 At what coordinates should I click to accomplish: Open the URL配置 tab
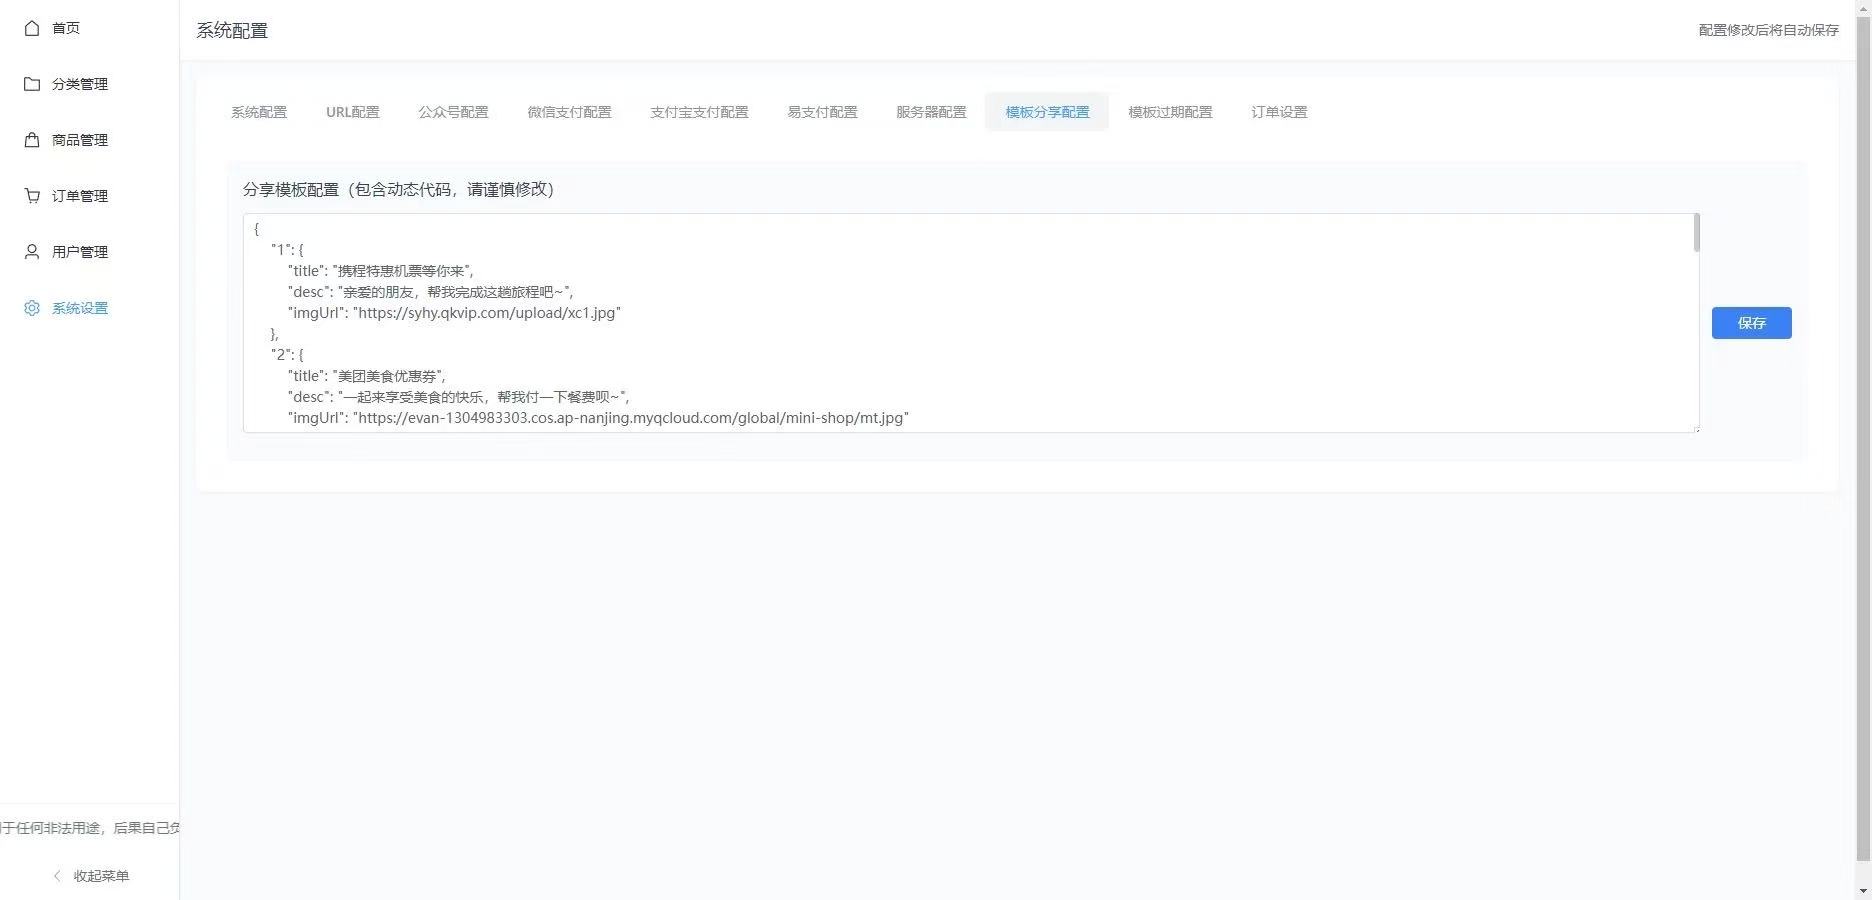point(352,112)
